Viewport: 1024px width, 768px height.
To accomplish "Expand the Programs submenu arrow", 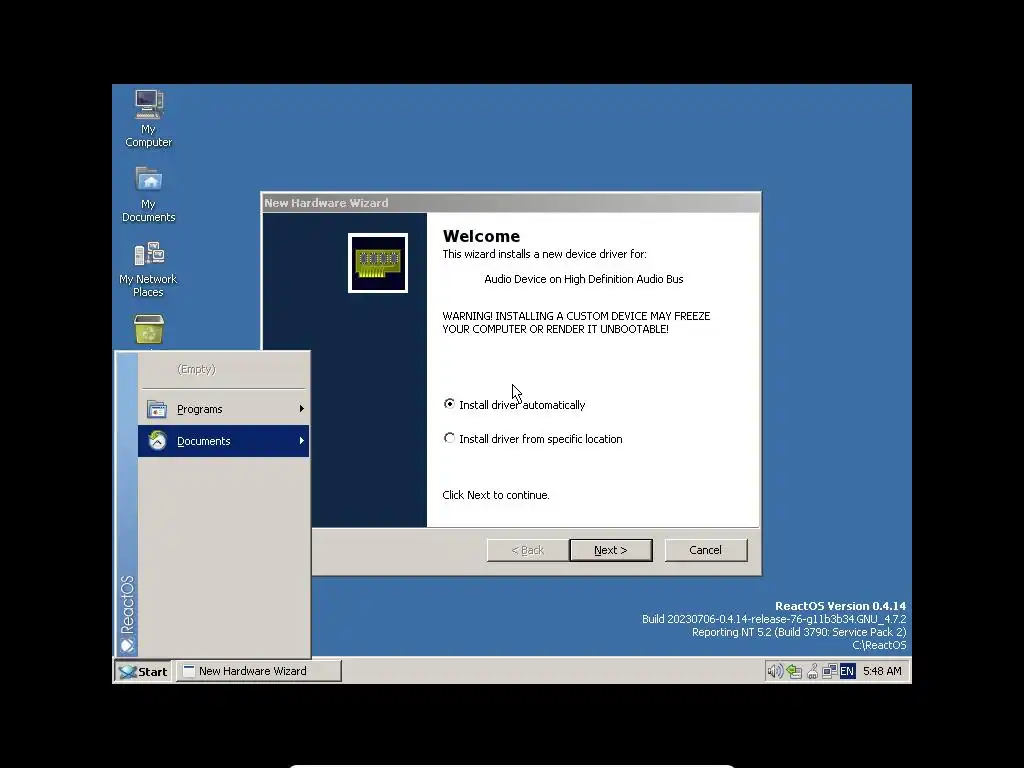I will tap(302, 409).
